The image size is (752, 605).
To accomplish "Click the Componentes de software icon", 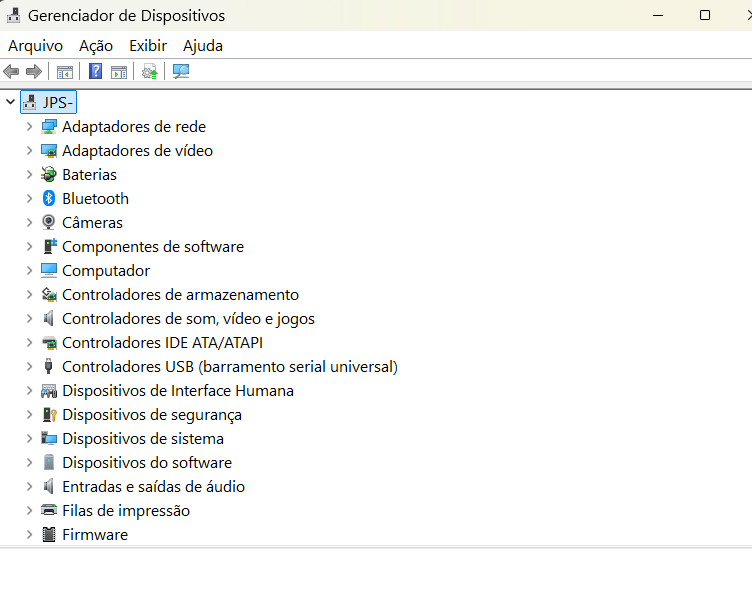I will coord(49,246).
